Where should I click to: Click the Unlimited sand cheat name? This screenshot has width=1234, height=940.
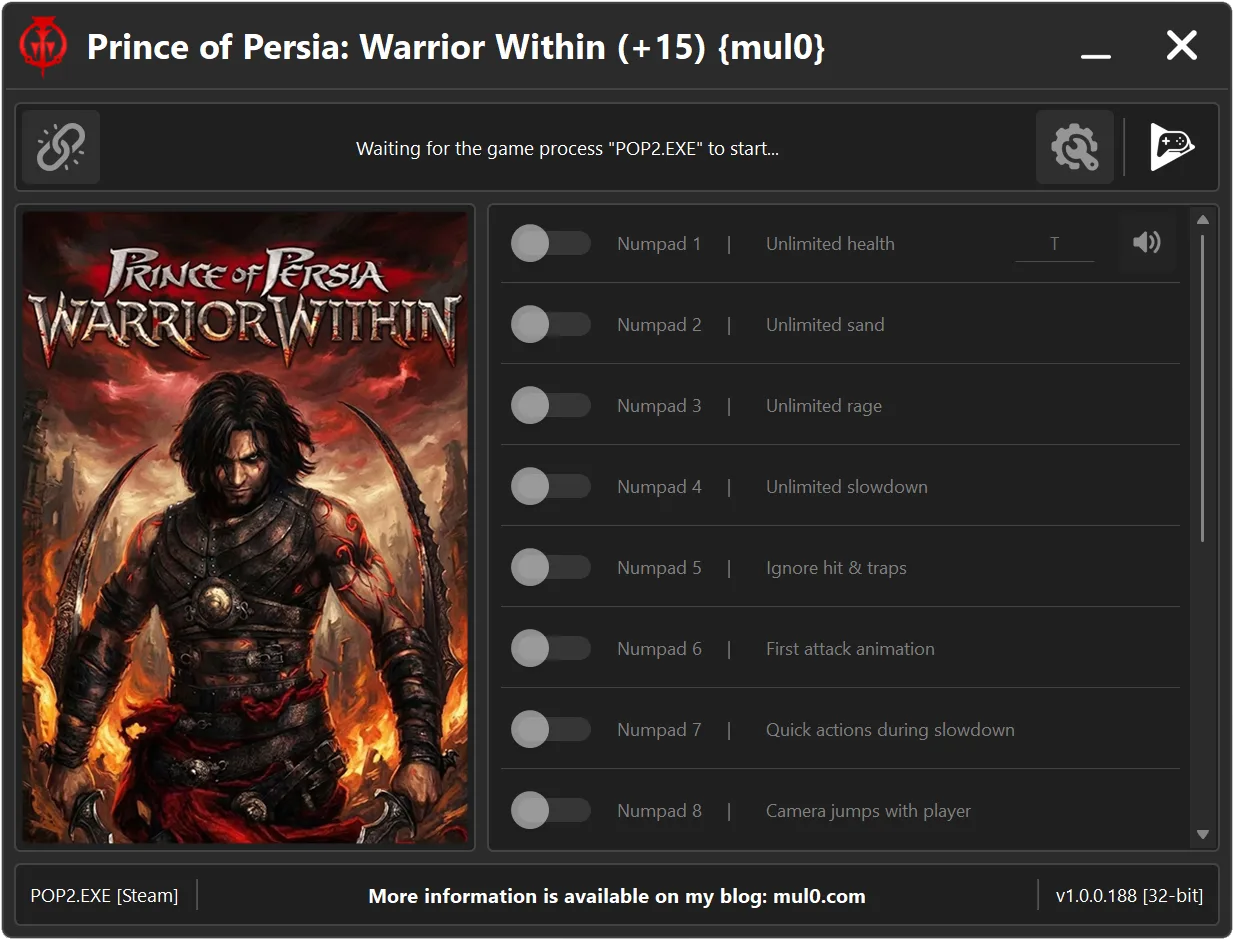coord(825,324)
